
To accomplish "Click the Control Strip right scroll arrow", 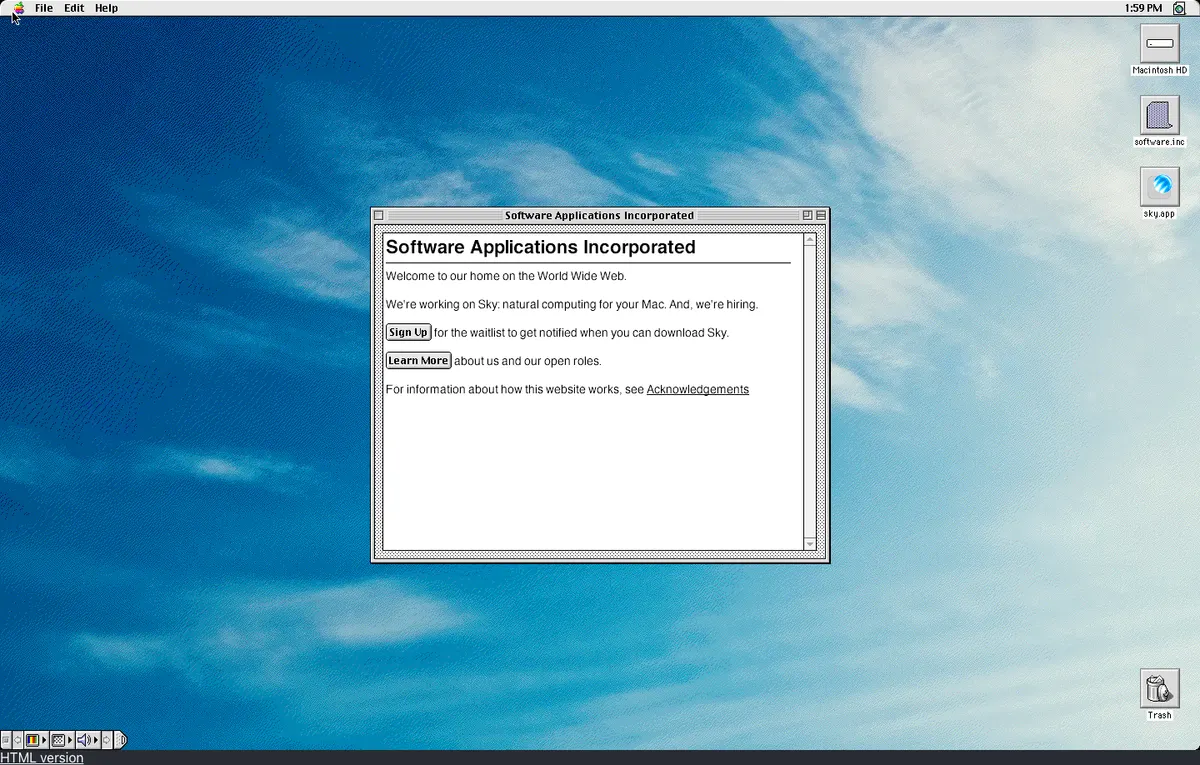I will (x=107, y=740).
